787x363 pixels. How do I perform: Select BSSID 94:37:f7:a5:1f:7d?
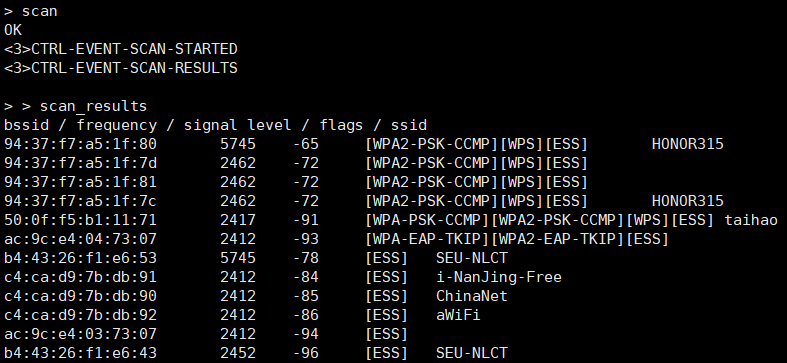80,163
